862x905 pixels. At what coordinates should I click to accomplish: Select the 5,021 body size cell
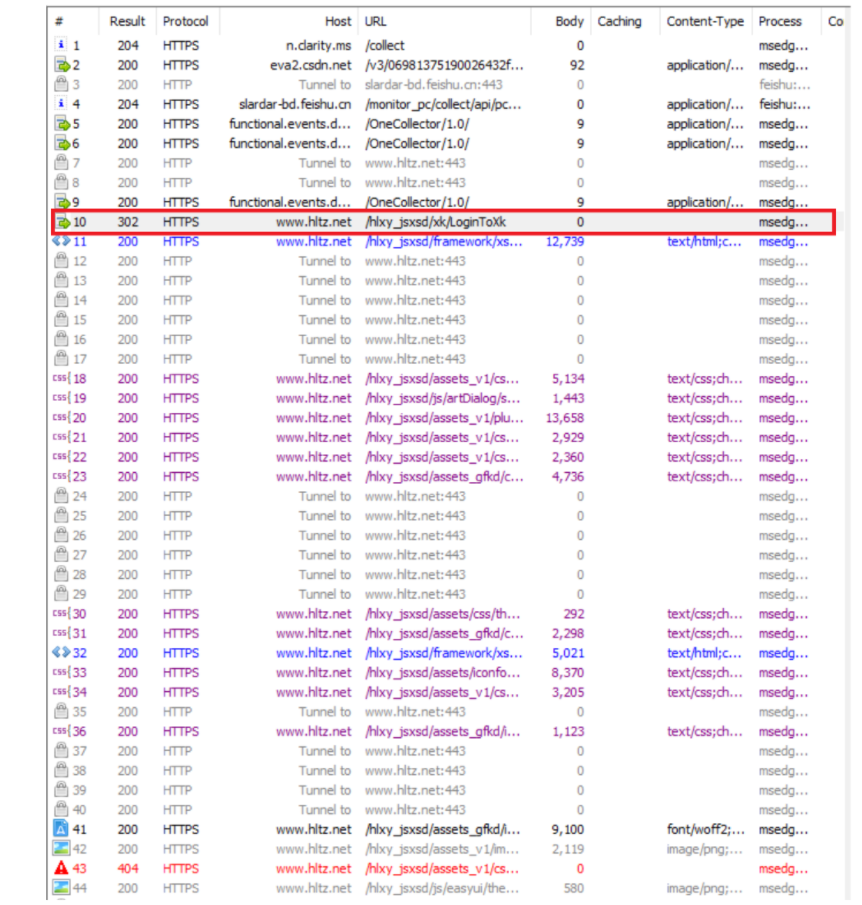pos(568,653)
